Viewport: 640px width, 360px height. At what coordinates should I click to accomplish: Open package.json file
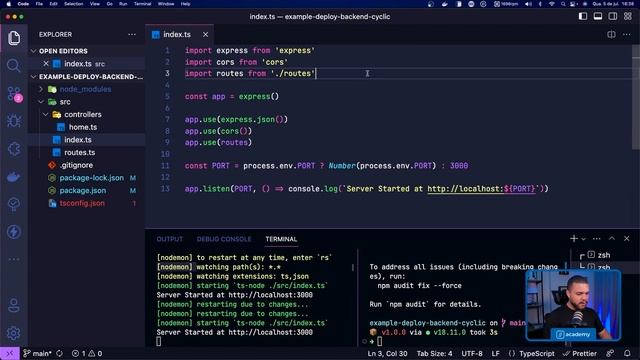[82, 191]
